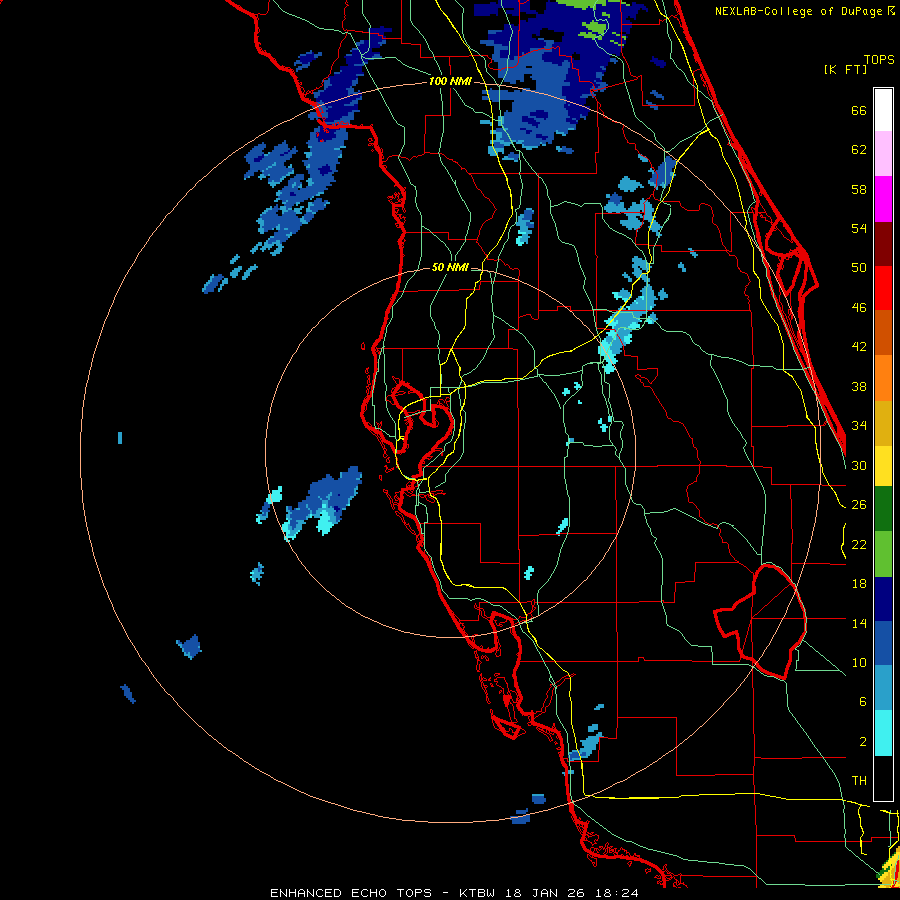Image resolution: width=900 pixels, height=900 pixels.
Task: Click the "[K FT]" units label
Action: coord(845,69)
